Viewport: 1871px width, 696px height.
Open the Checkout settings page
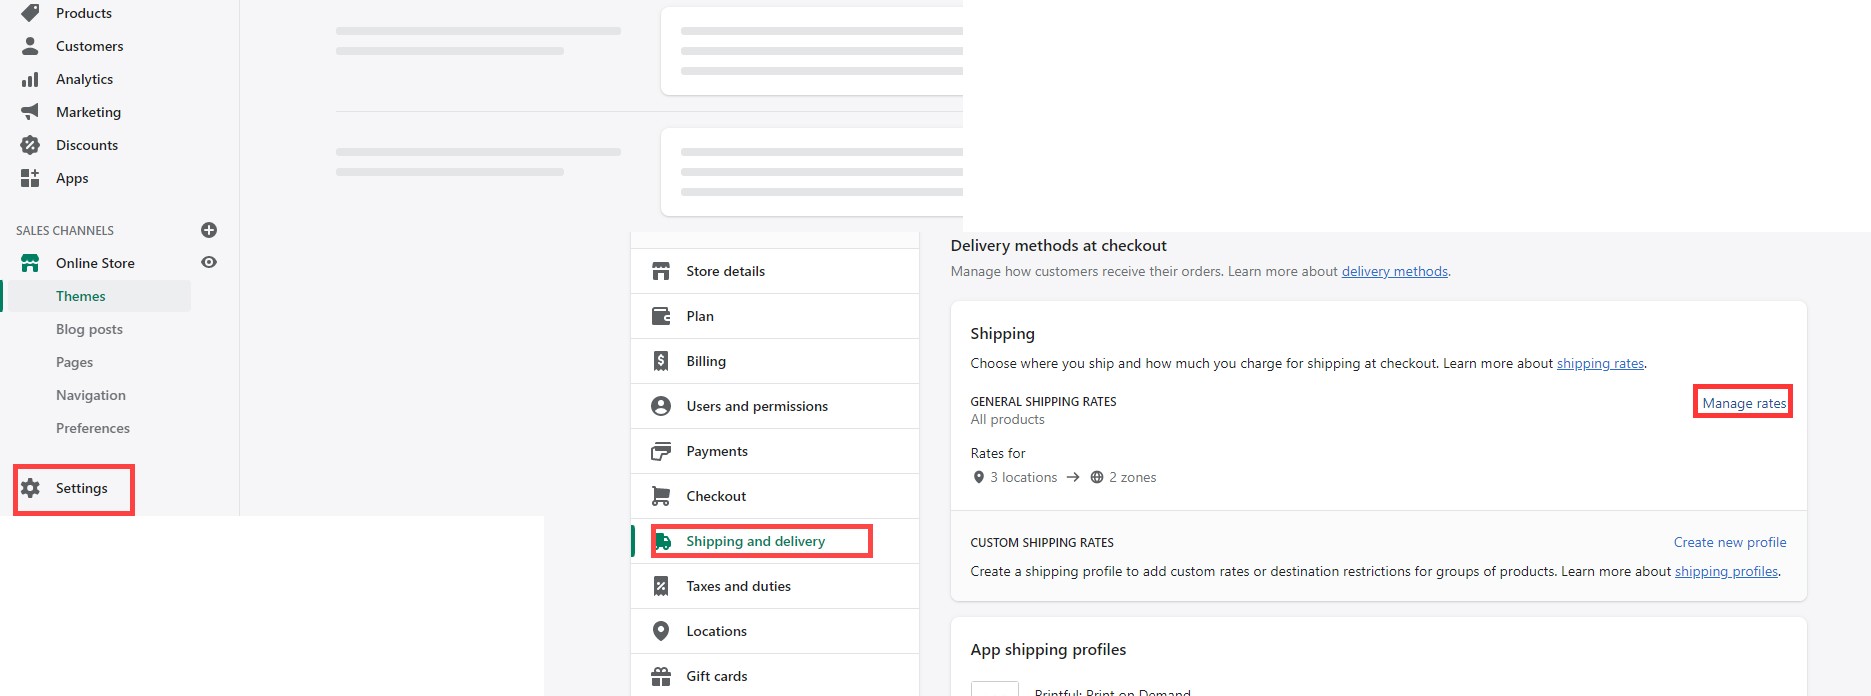coord(716,496)
